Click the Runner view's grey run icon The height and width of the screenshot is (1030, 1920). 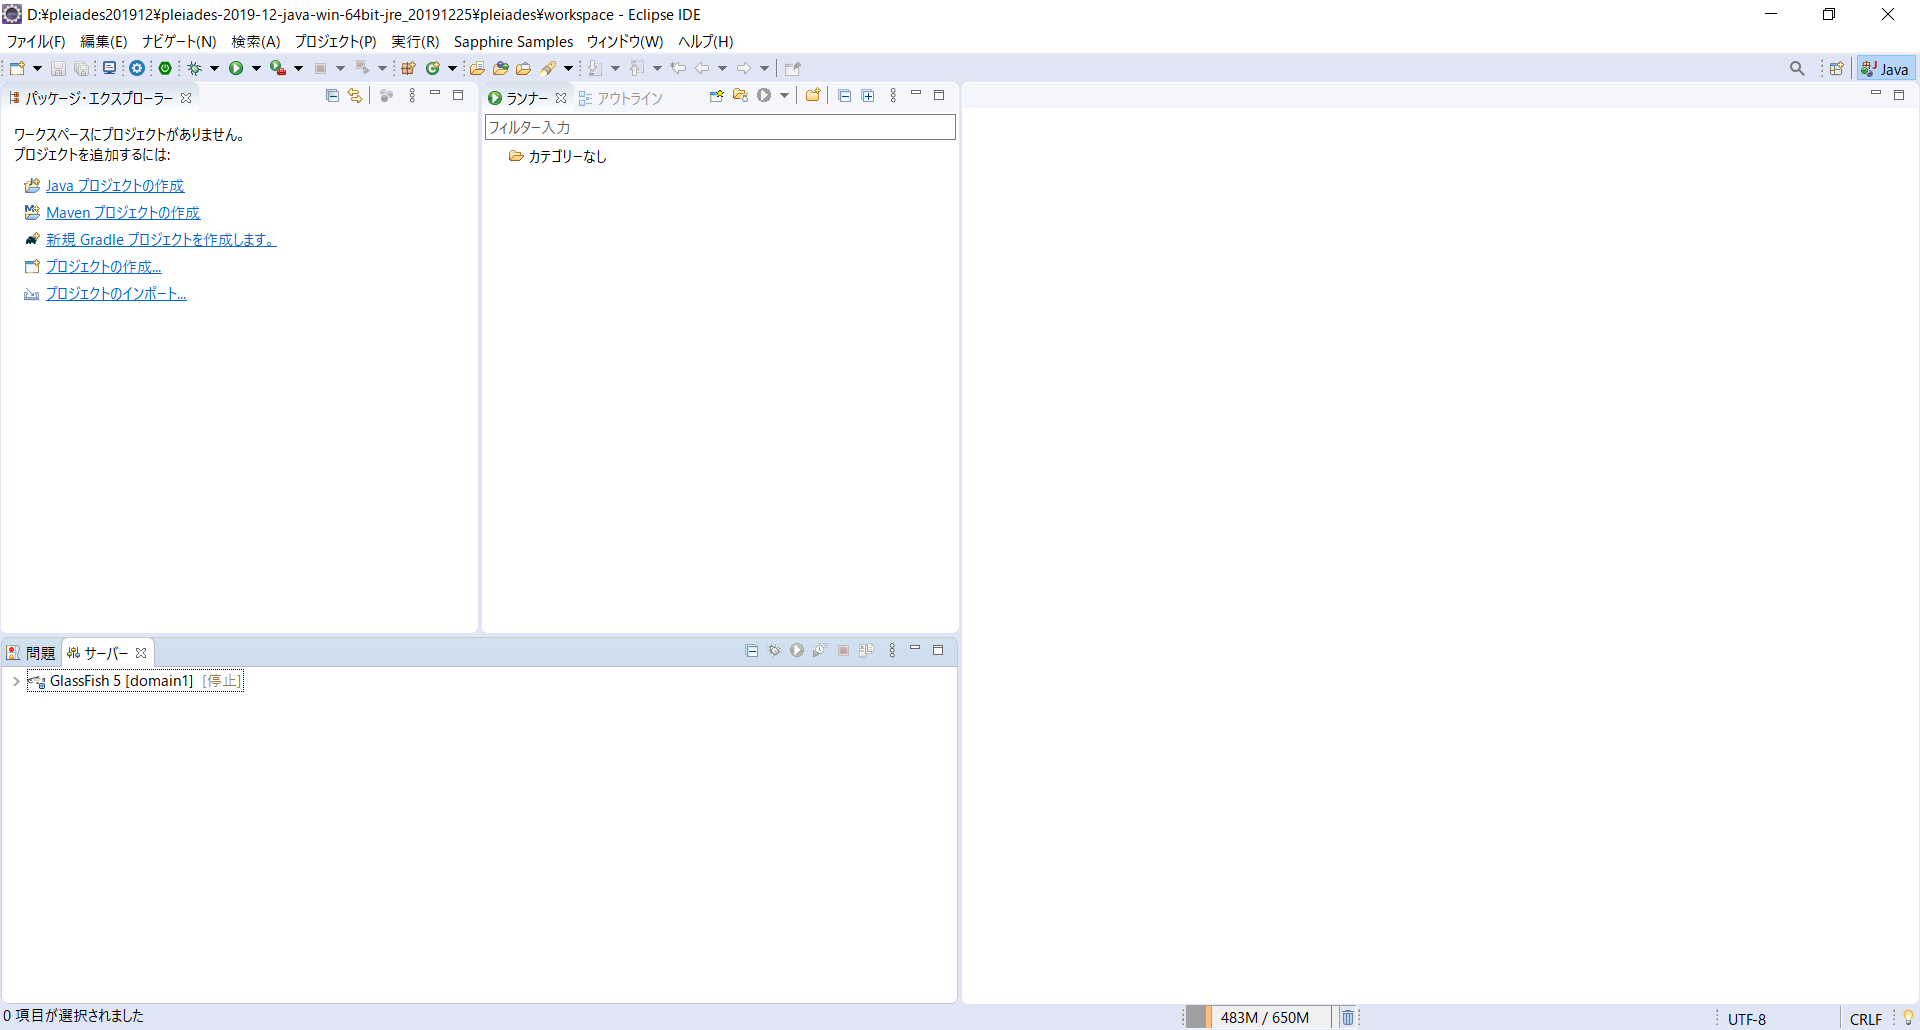[x=764, y=96]
